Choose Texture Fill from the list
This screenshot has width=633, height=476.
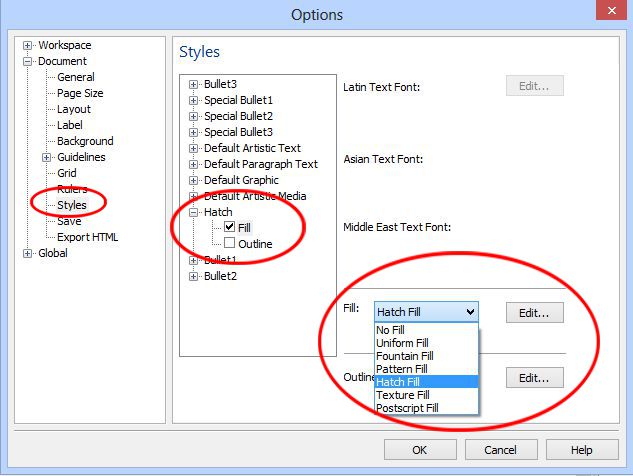pyautogui.click(x=426, y=394)
